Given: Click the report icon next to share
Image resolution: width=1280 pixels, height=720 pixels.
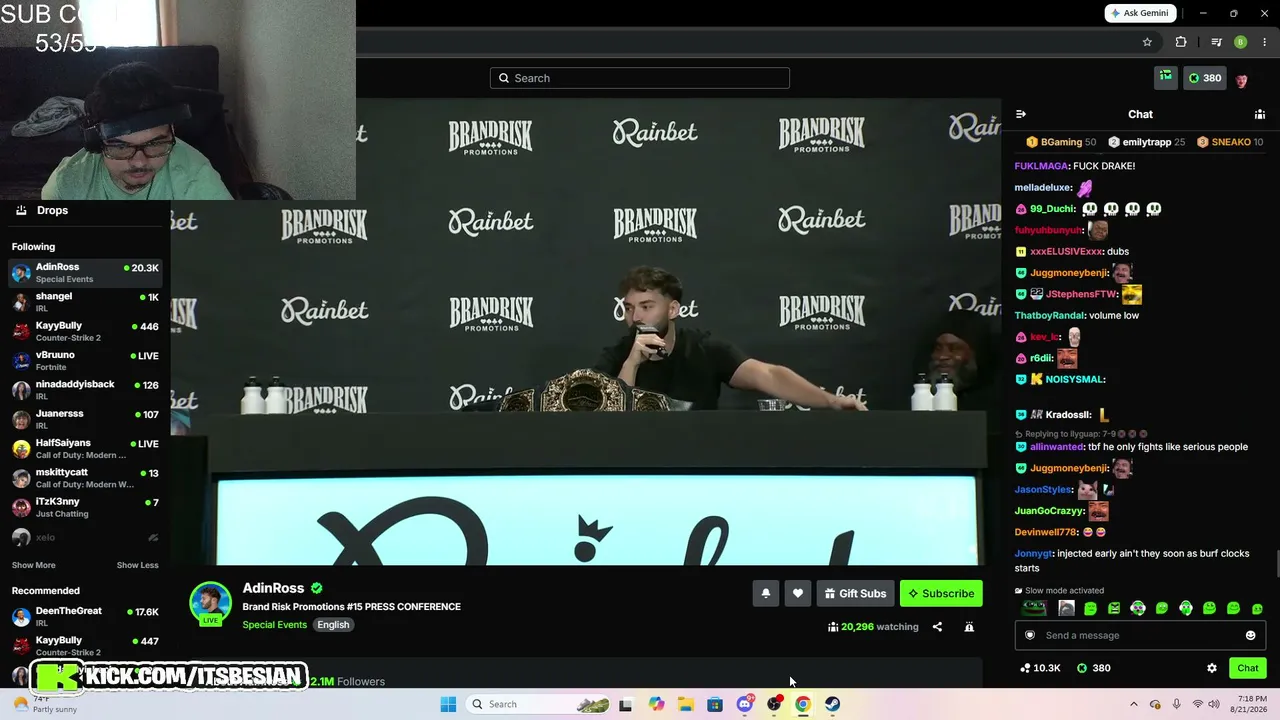Looking at the screenshot, I should coord(968,627).
